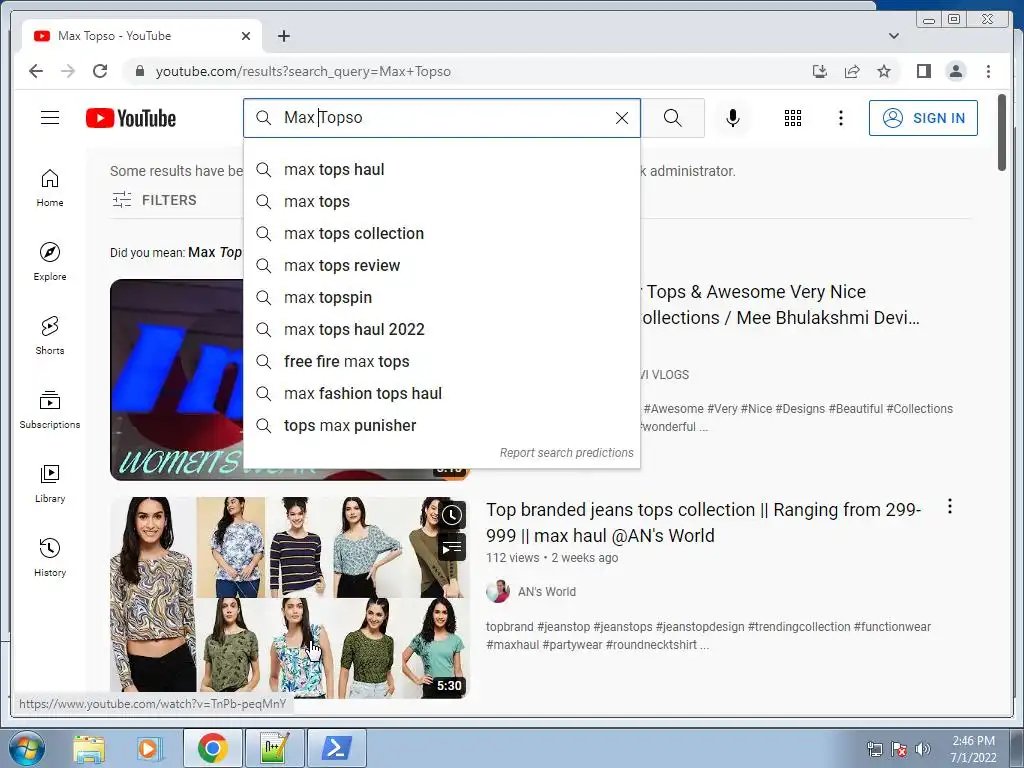Click the address bar URL

(303, 71)
